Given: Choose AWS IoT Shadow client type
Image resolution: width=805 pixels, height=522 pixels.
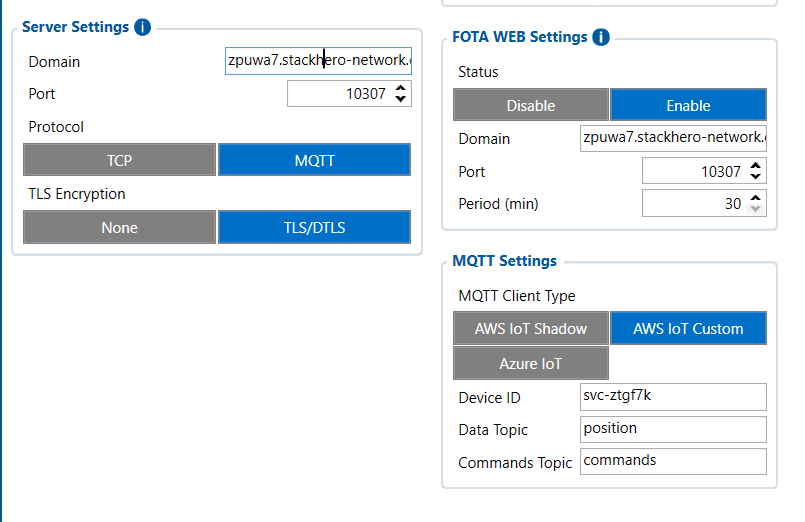Looking at the screenshot, I should [530, 328].
